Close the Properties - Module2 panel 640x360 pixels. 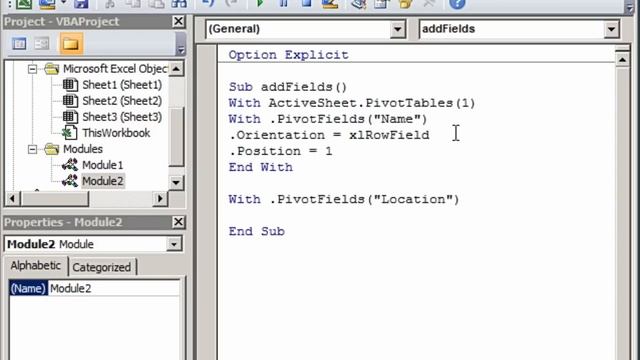[178, 222]
